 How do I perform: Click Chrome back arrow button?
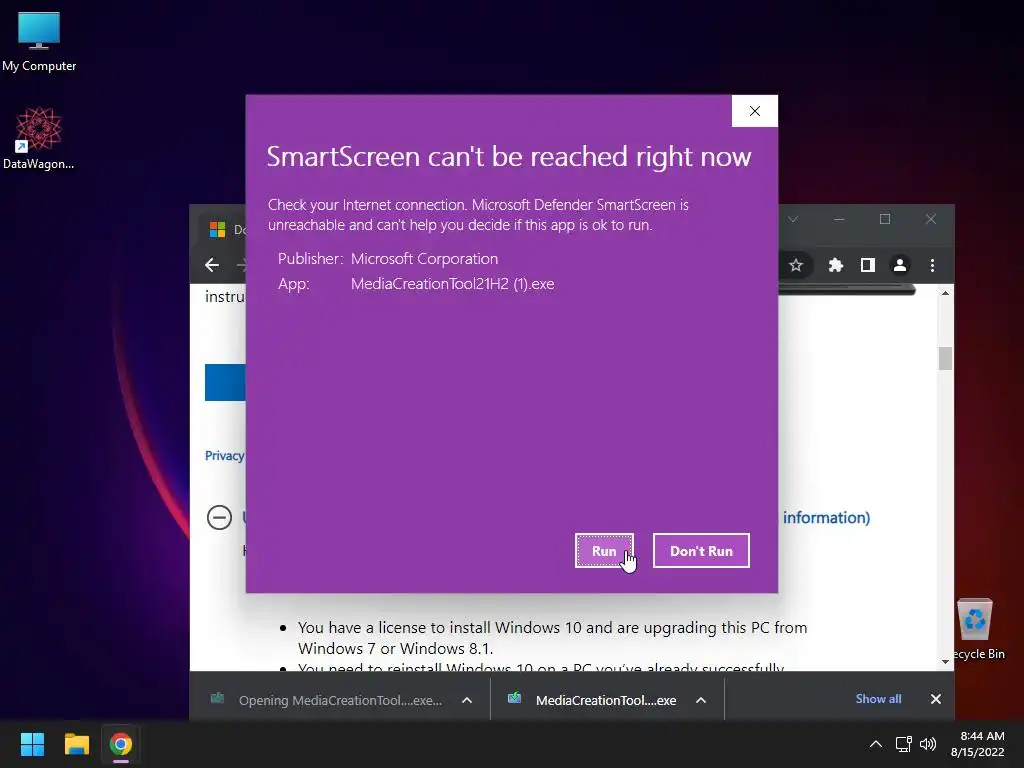[212, 265]
